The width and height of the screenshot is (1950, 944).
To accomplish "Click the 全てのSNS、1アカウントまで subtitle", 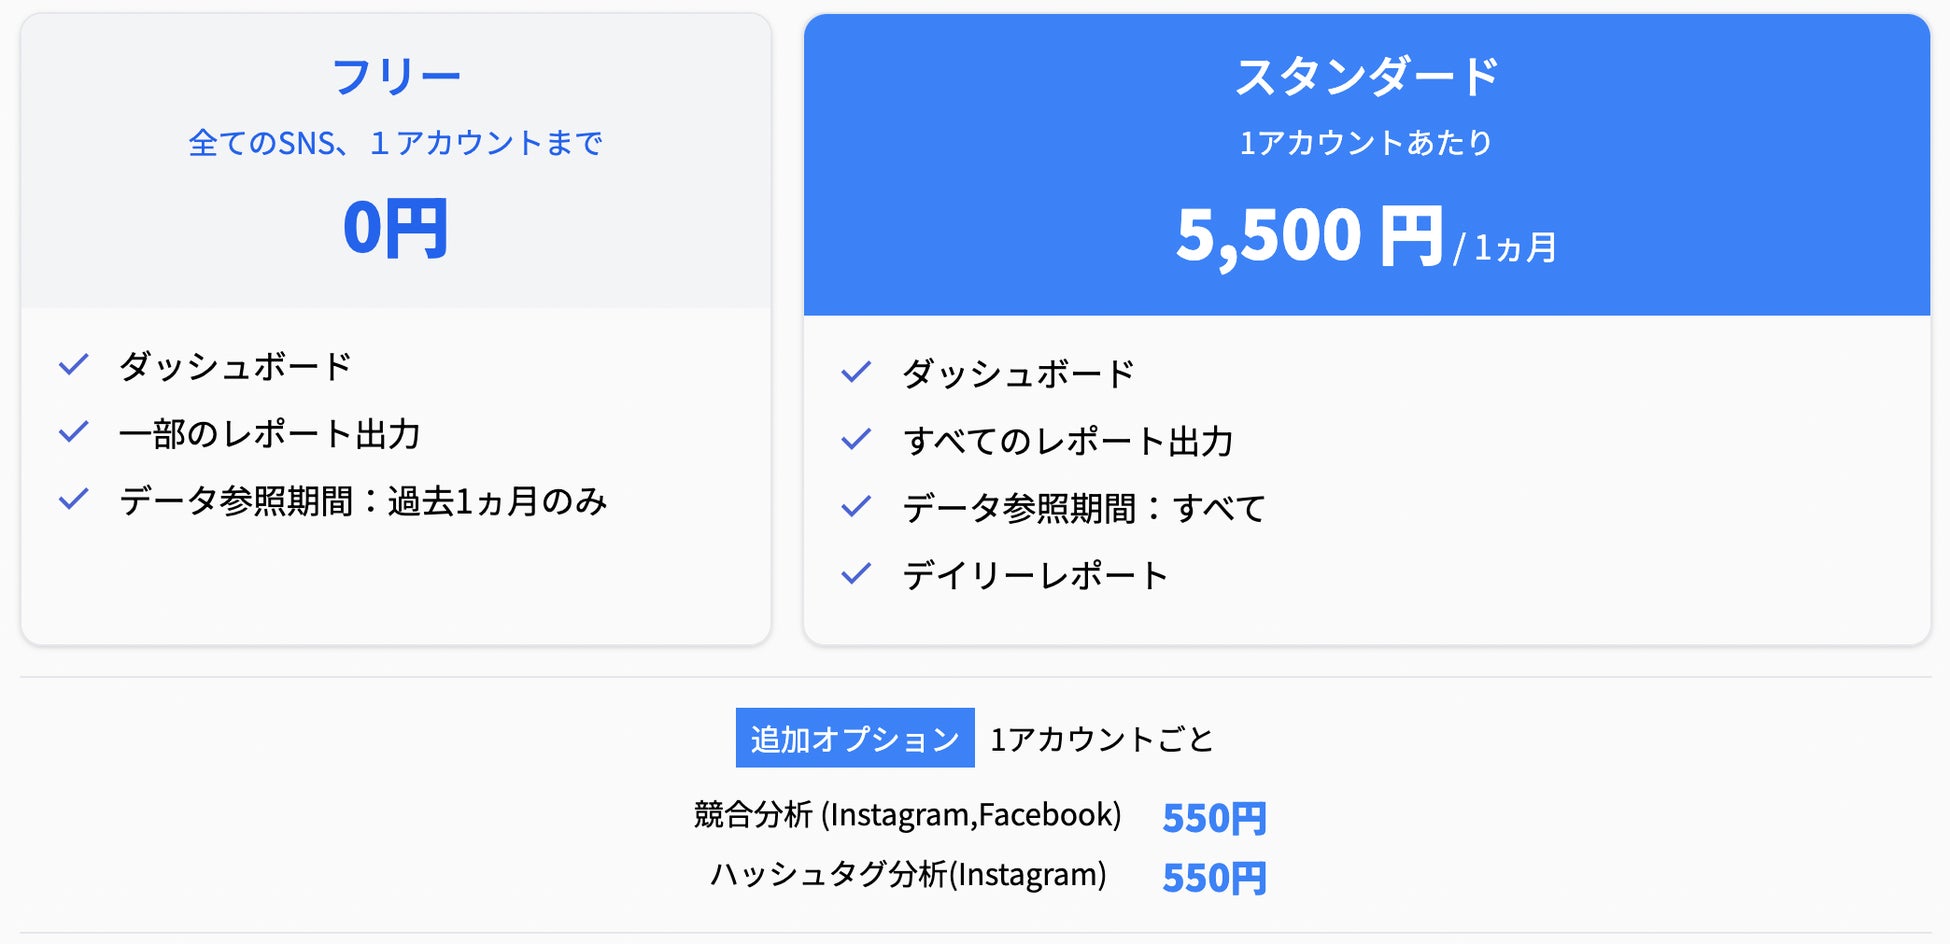I will [x=396, y=143].
